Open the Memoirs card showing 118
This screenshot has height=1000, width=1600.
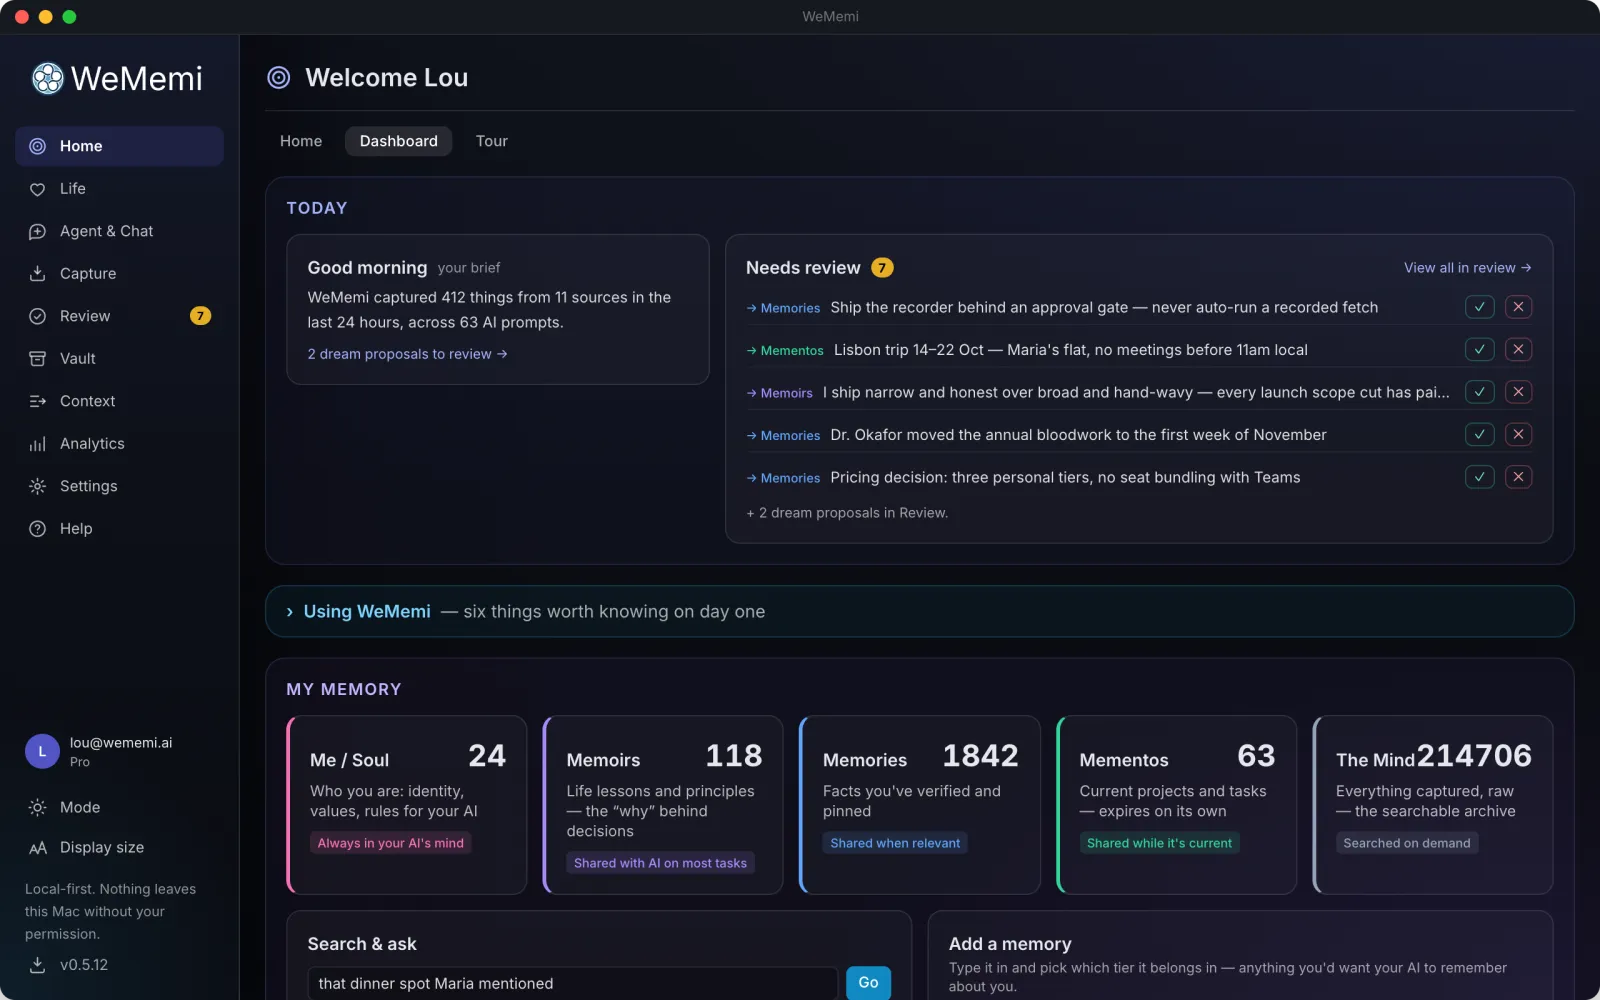point(663,805)
